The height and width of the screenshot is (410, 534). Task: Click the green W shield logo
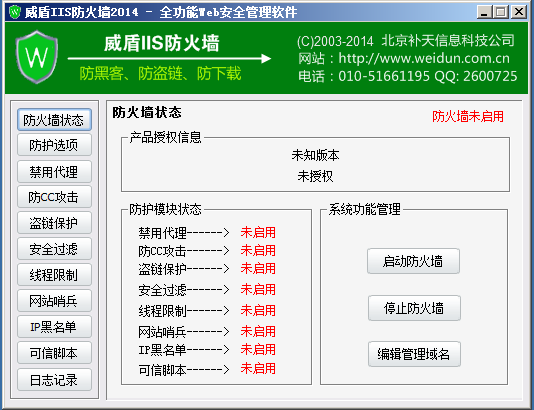pos(36,57)
